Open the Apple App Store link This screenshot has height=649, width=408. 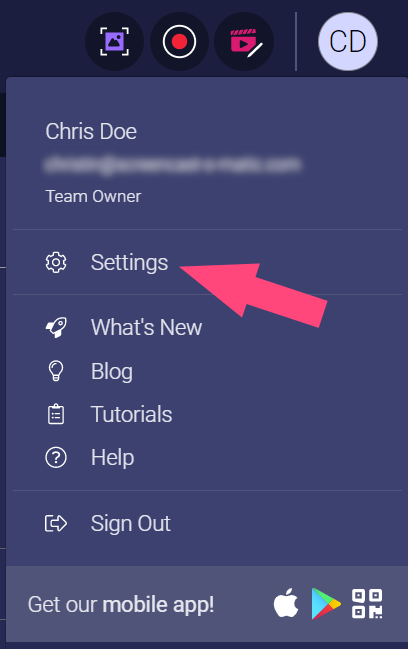coord(286,603)
